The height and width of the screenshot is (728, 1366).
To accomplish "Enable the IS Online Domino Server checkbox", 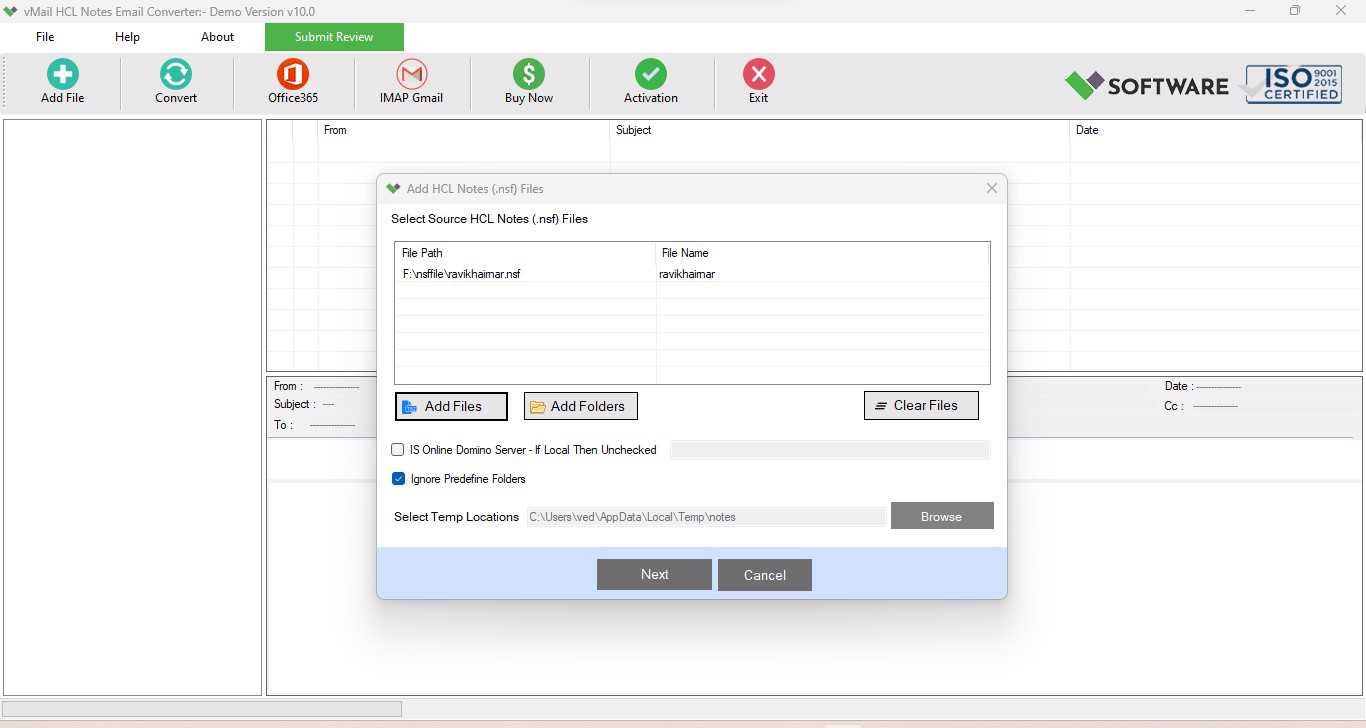I will click(x=398, y=450).
